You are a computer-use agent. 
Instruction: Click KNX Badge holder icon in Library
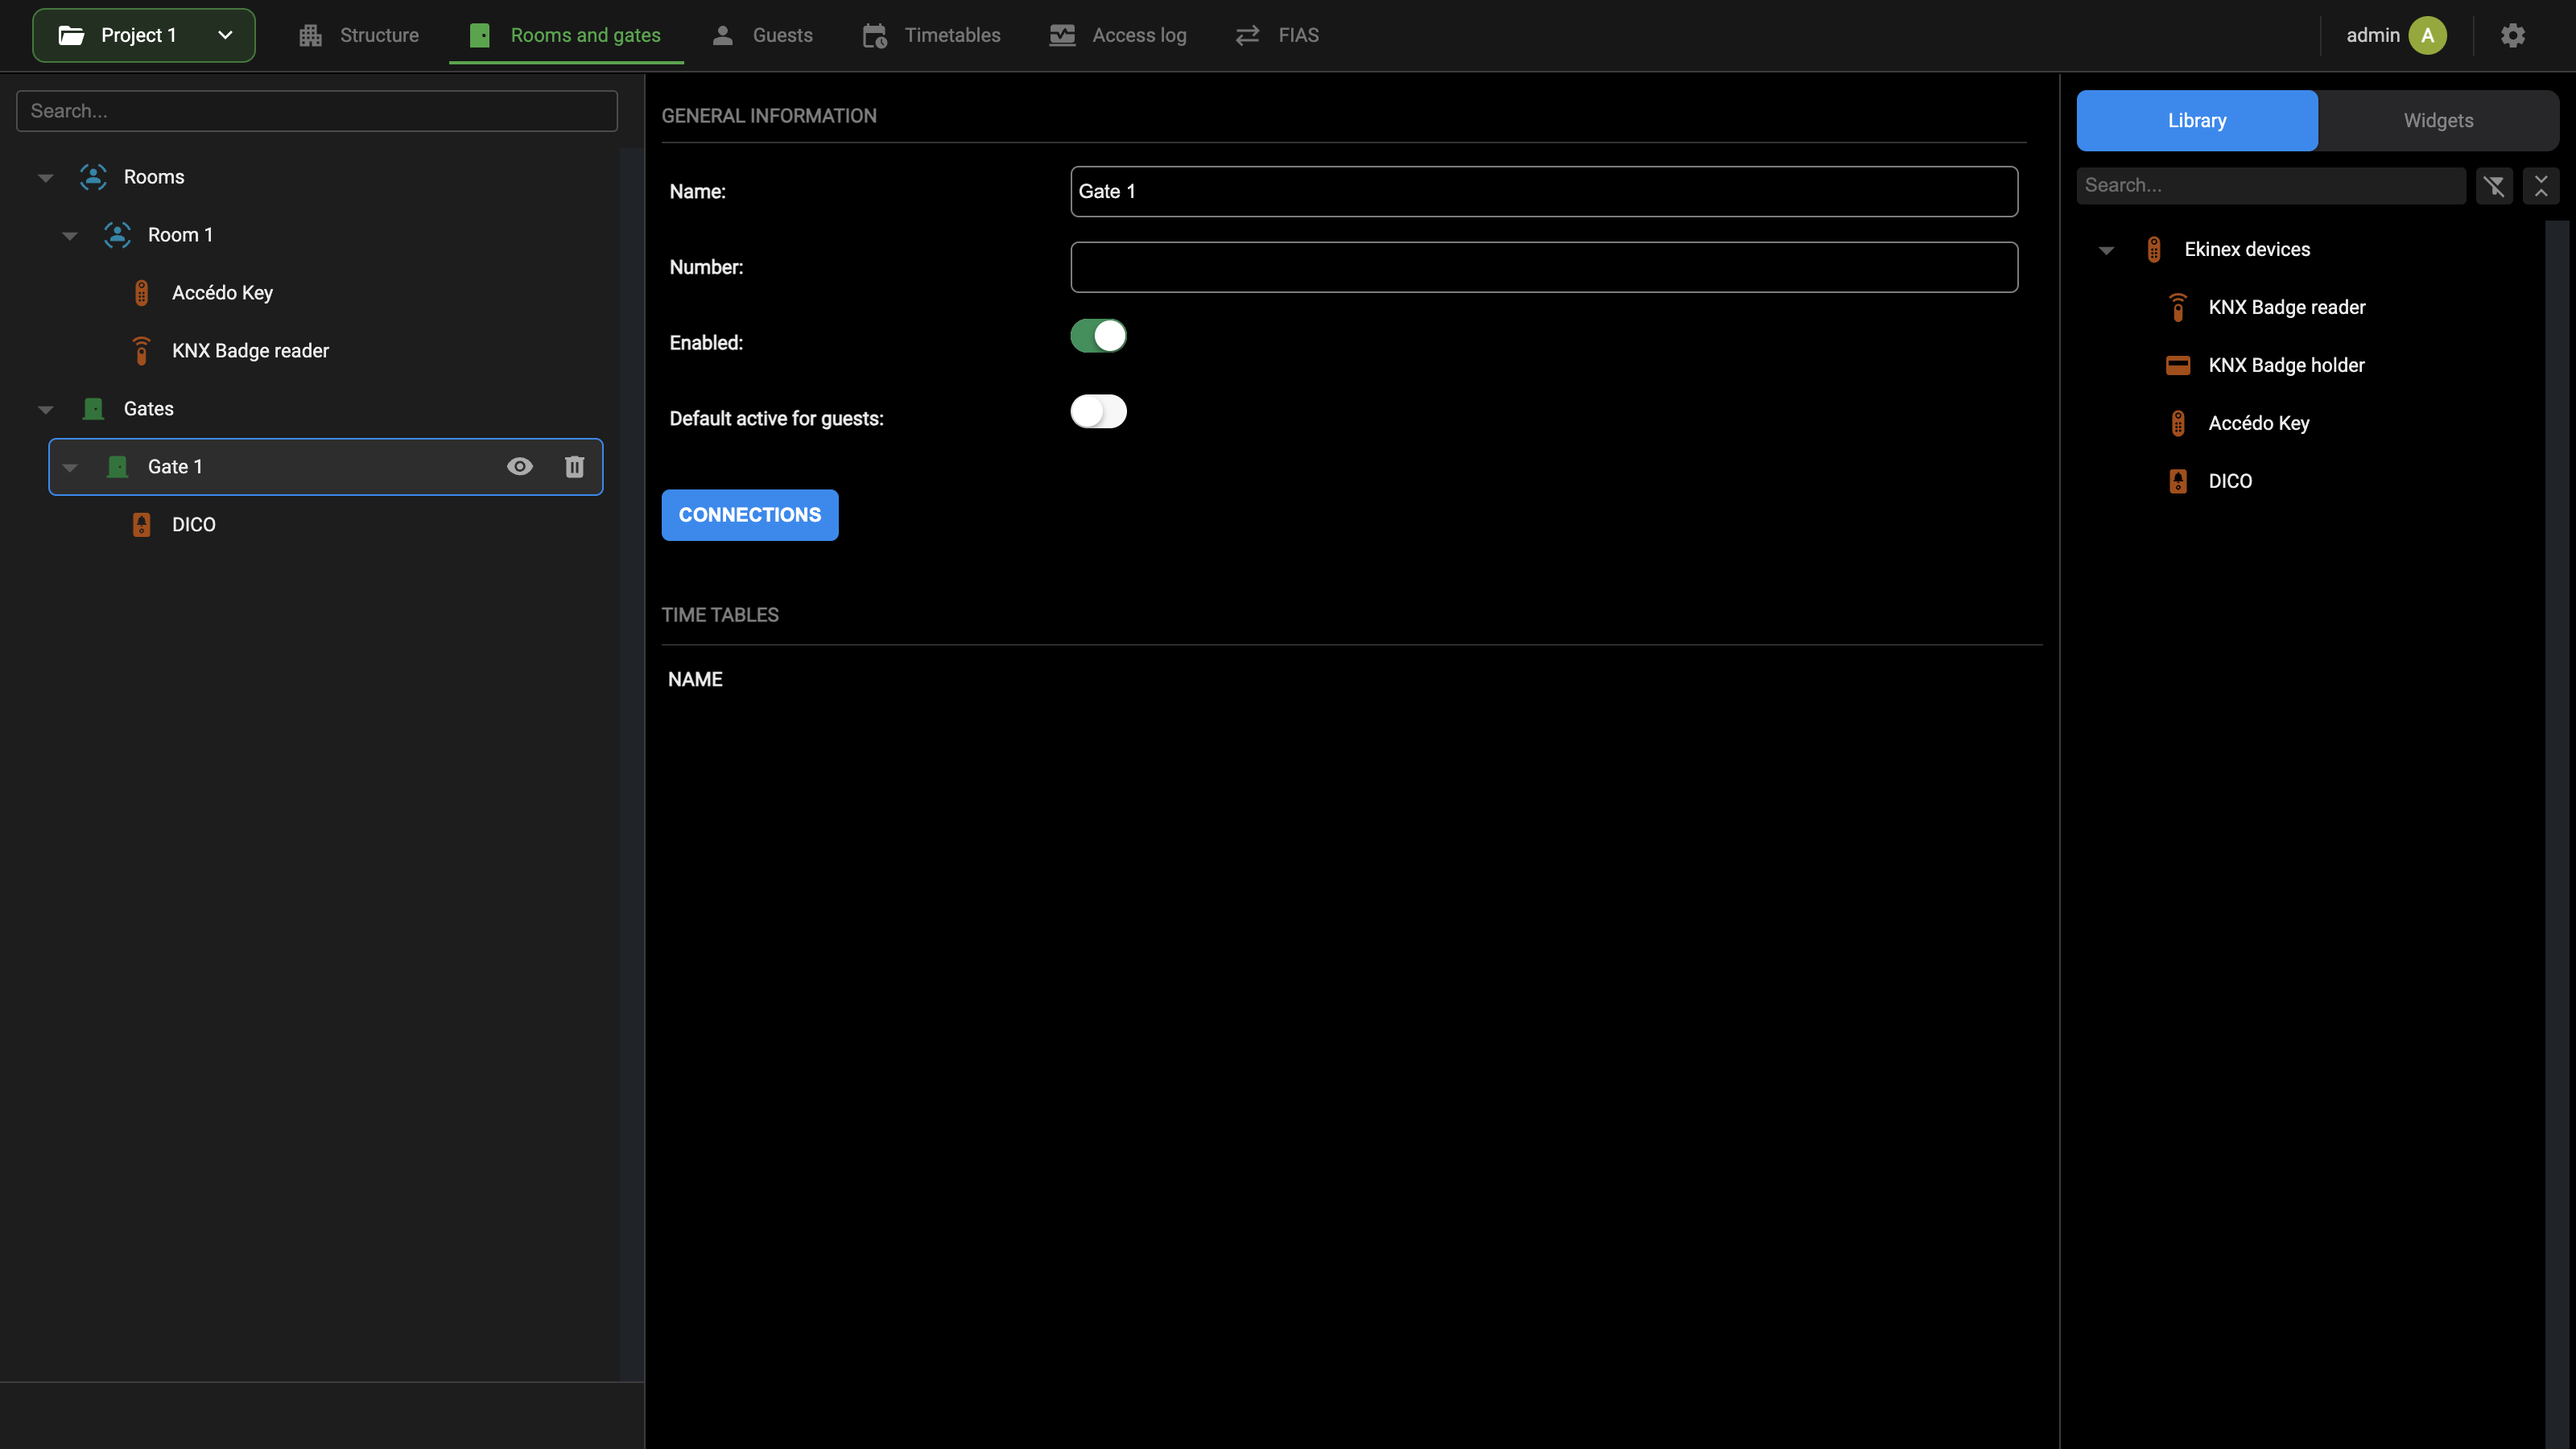[2178, 365]
